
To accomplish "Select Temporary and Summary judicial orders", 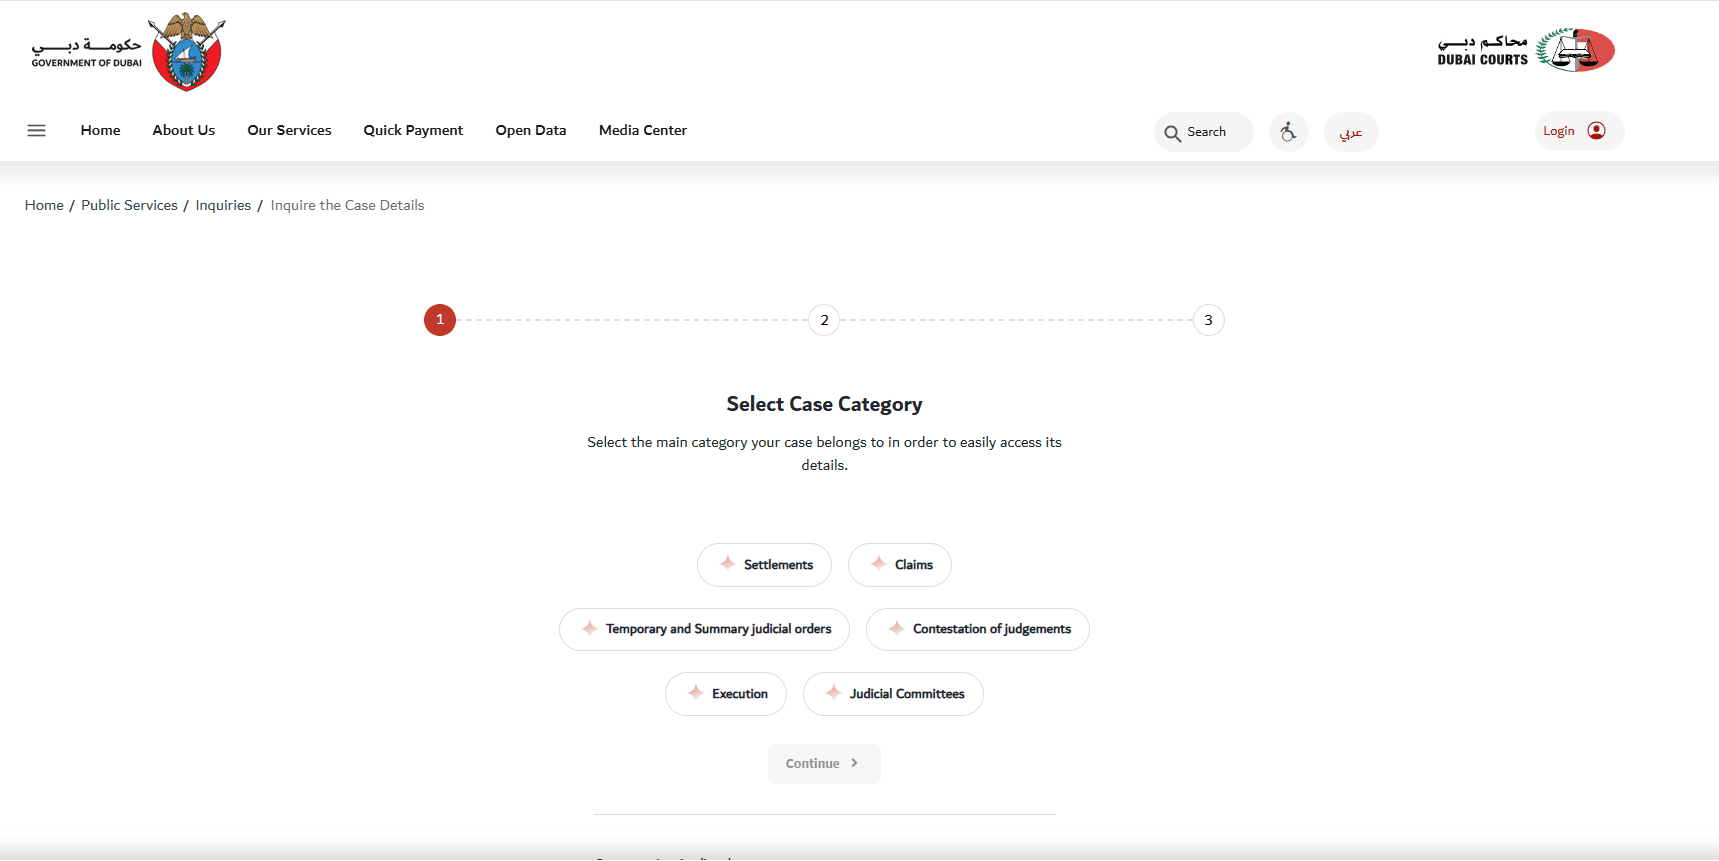I will pos(704,629).
